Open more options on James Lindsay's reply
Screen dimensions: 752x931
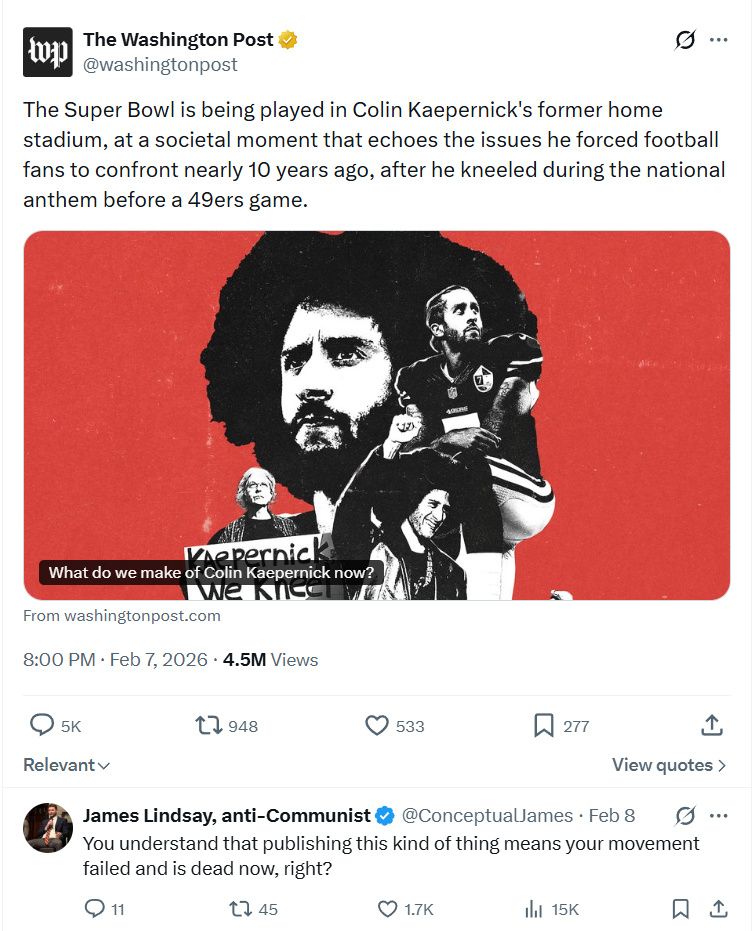coord(718,816)
